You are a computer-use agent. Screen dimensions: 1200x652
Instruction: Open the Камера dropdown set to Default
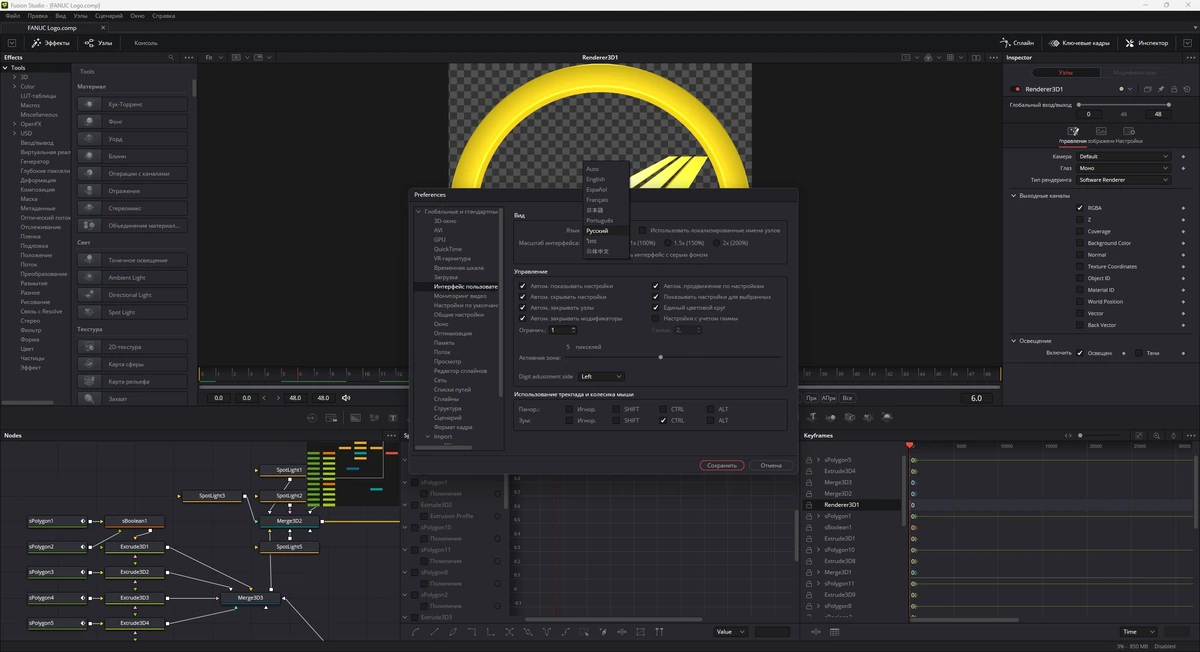coord(1123,156)
